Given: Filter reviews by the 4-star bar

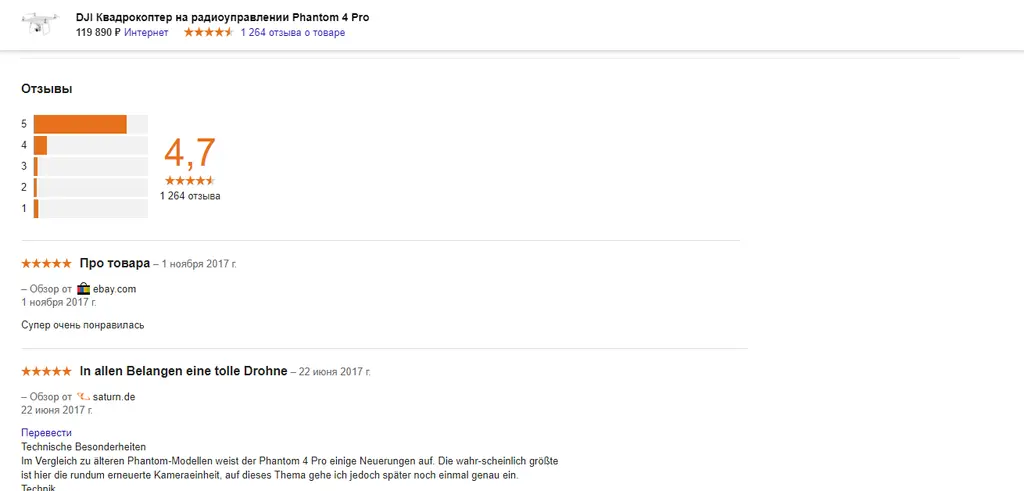Looking at the screenshot, I should [90, 145].
